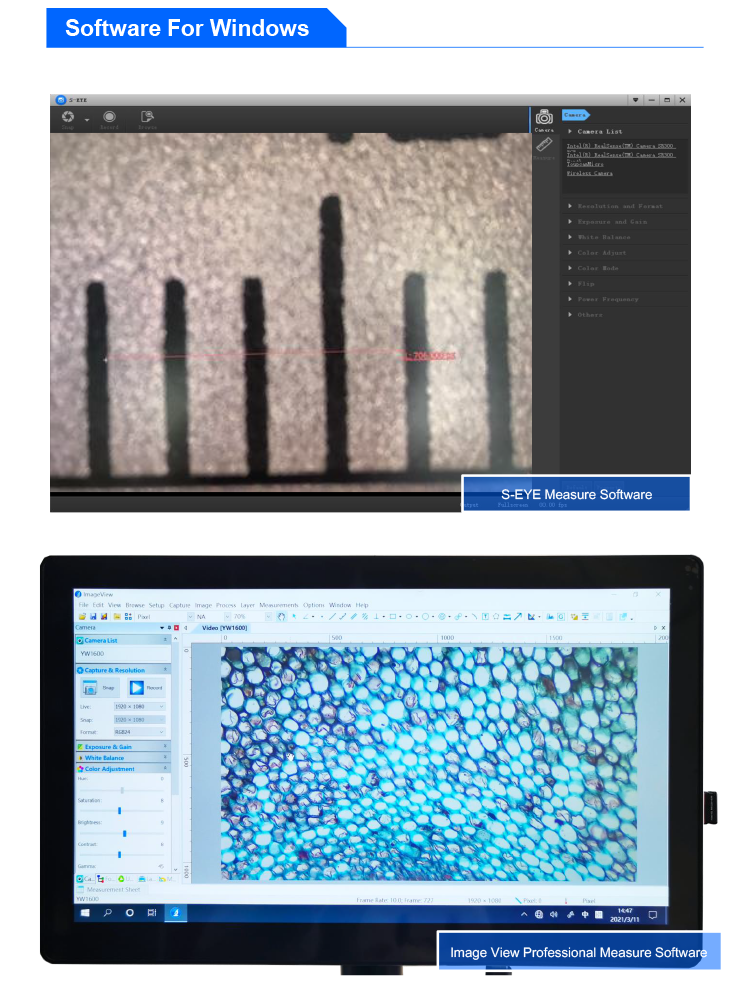Screen dimensions: 750x990
Task: Open Windows Start button on taskbar
Action: [x=85, y=913]
